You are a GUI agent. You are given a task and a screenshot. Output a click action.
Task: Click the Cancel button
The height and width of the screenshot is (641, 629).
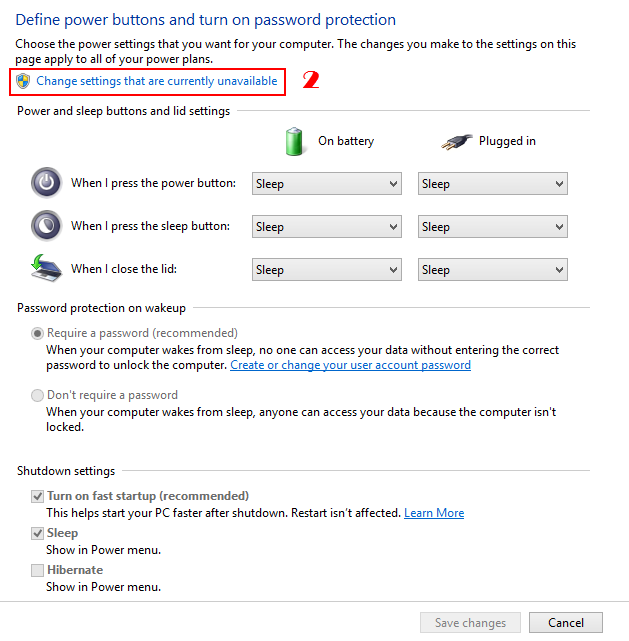[x=565, y=622]
